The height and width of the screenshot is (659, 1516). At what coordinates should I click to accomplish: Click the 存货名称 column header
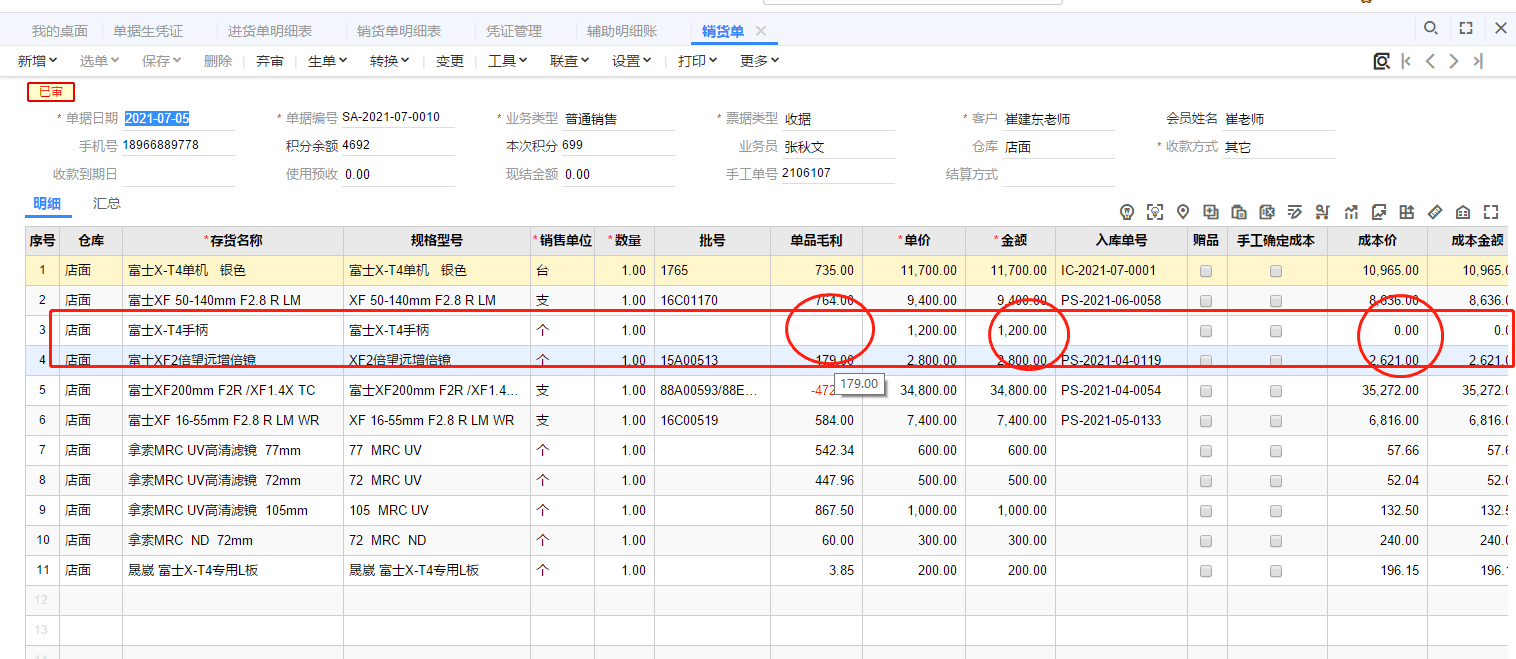(x=233, y=241)
